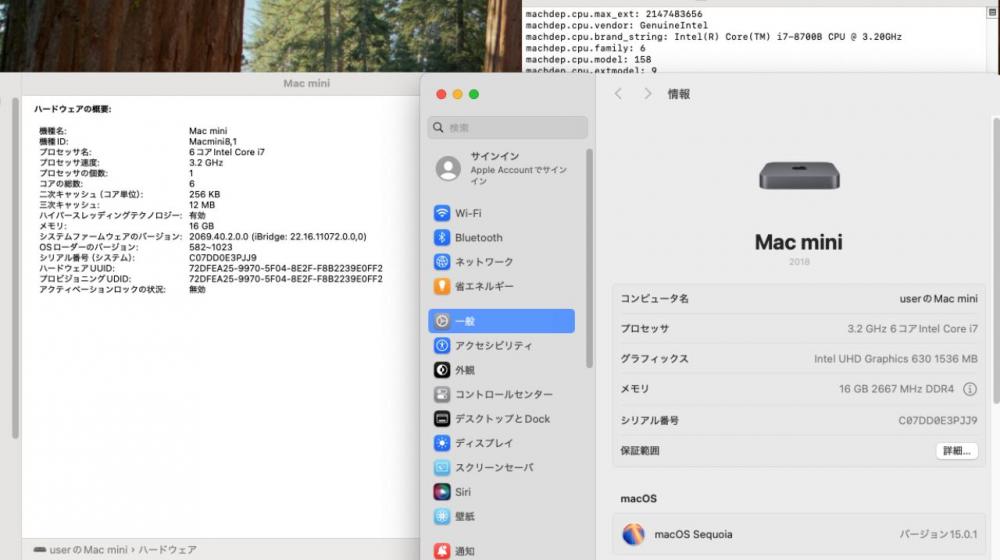Viewport: 1000px width, 560px height.
Task: Click the コントロールセンター icon
Action: tap(442, 394)
